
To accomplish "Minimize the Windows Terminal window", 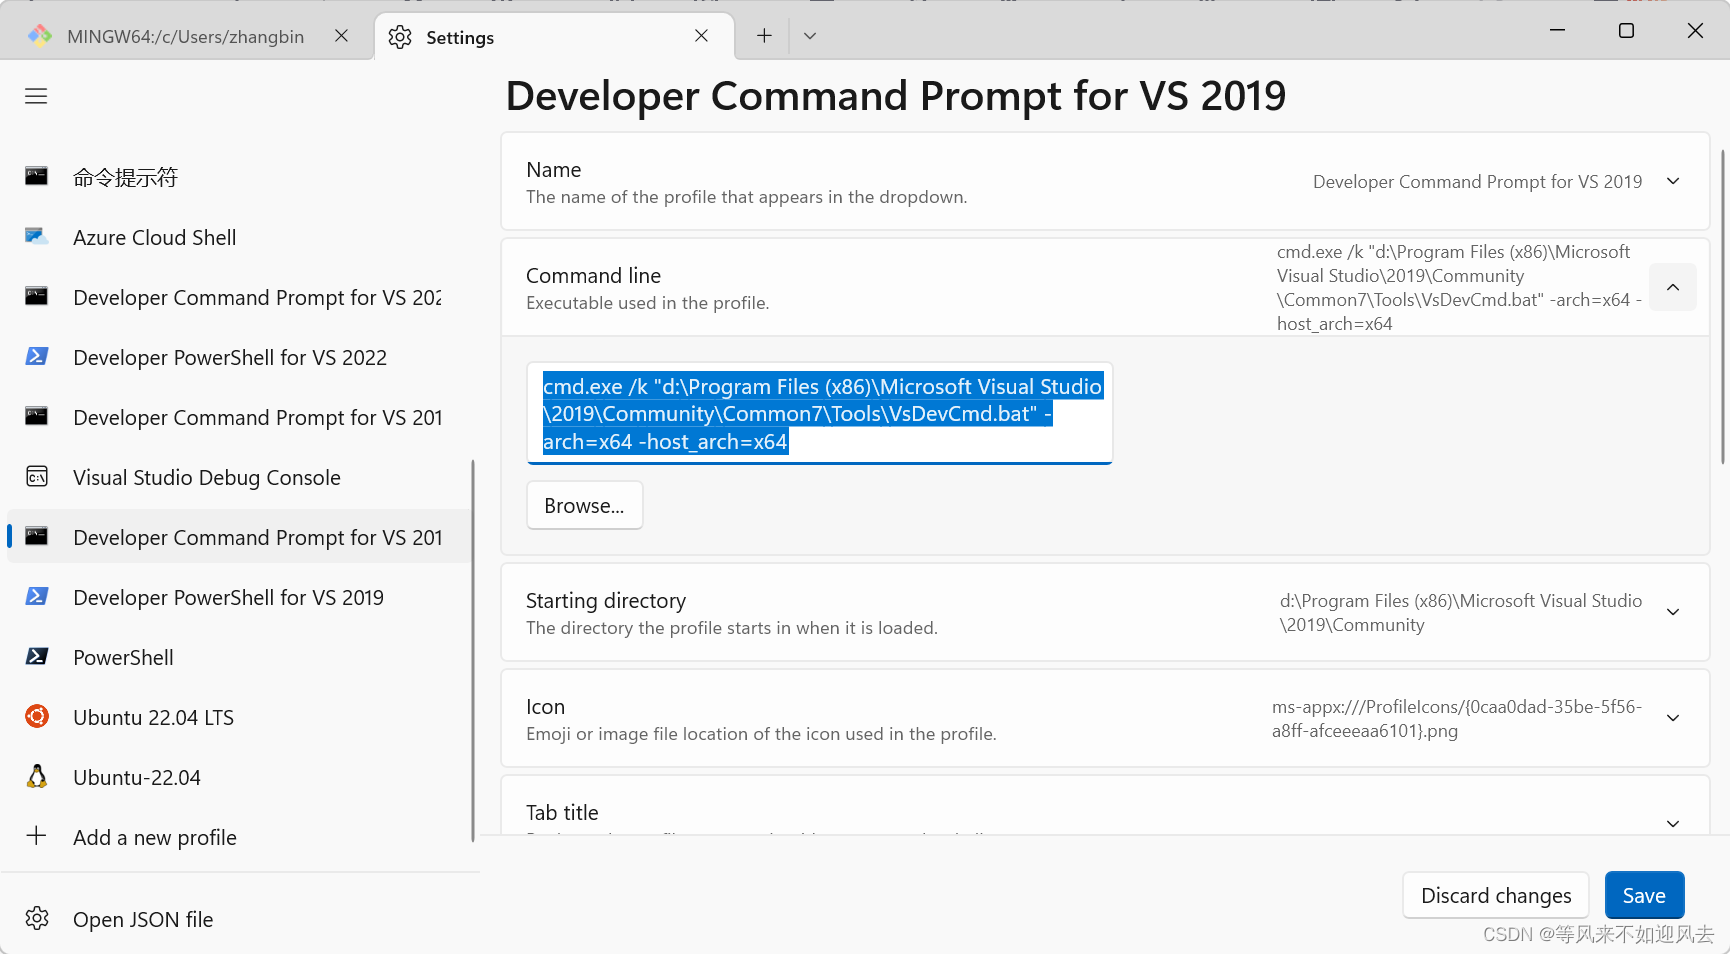I will pyautogui.click(x=1557, y=30).
